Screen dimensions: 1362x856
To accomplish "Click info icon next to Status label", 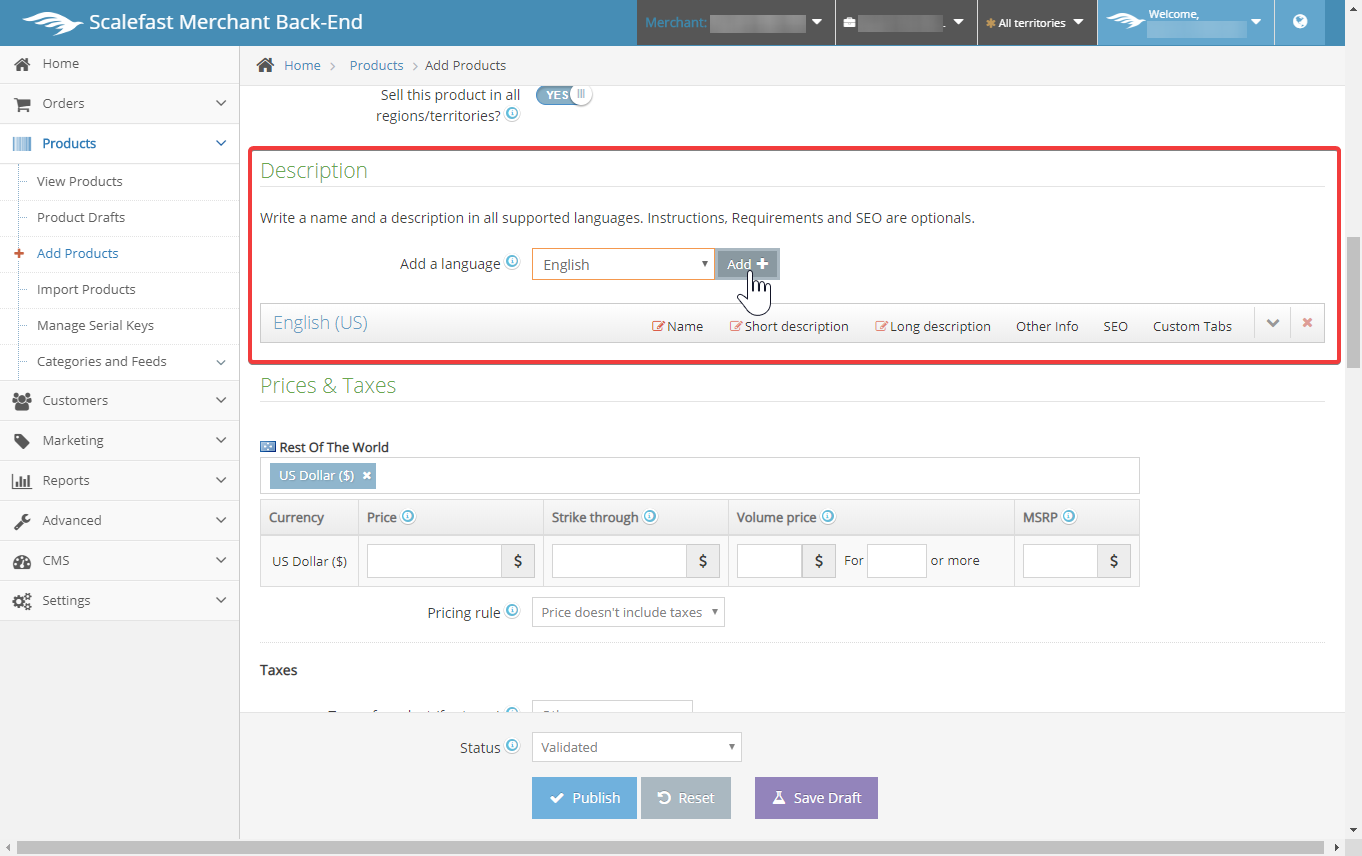I will [512, 746].
